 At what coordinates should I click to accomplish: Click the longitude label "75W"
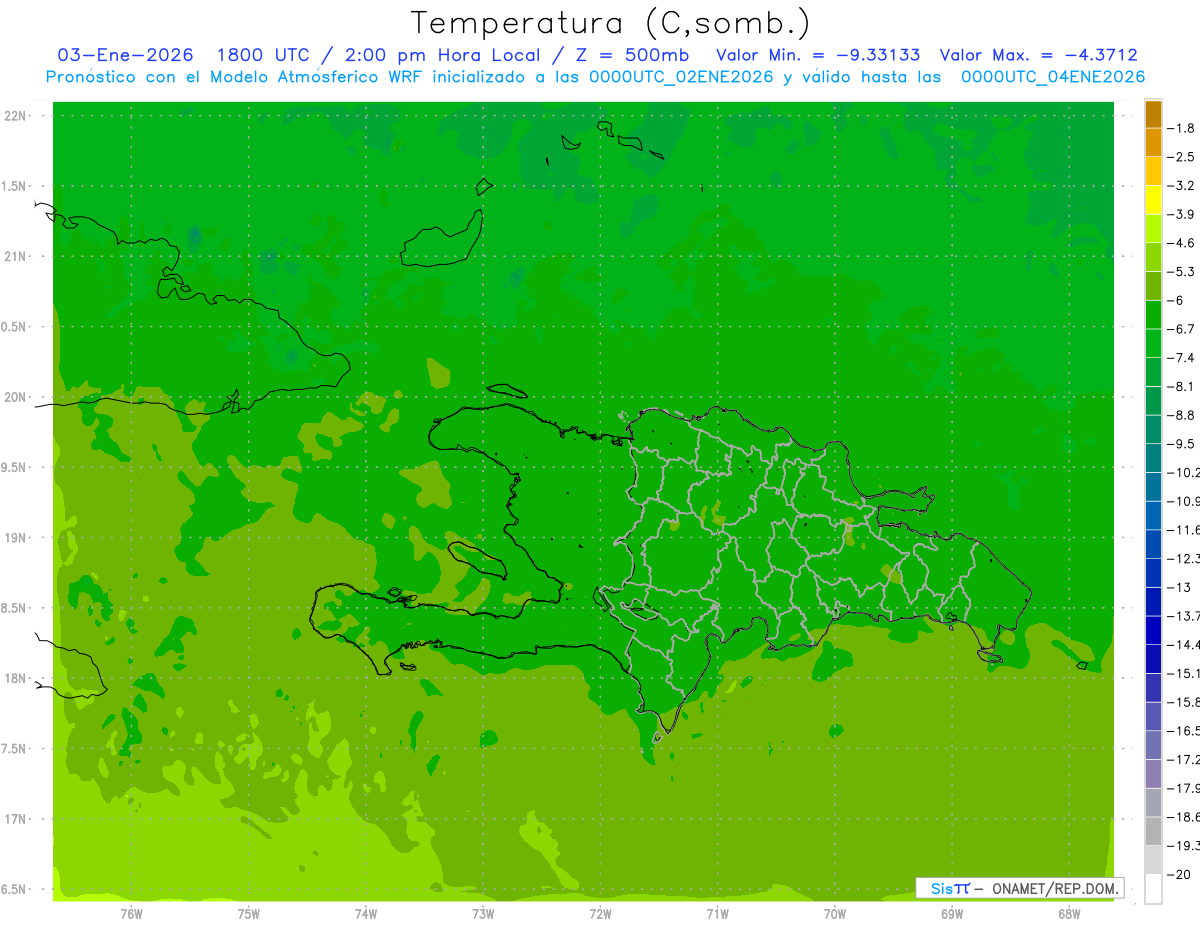tap(249, 913)
